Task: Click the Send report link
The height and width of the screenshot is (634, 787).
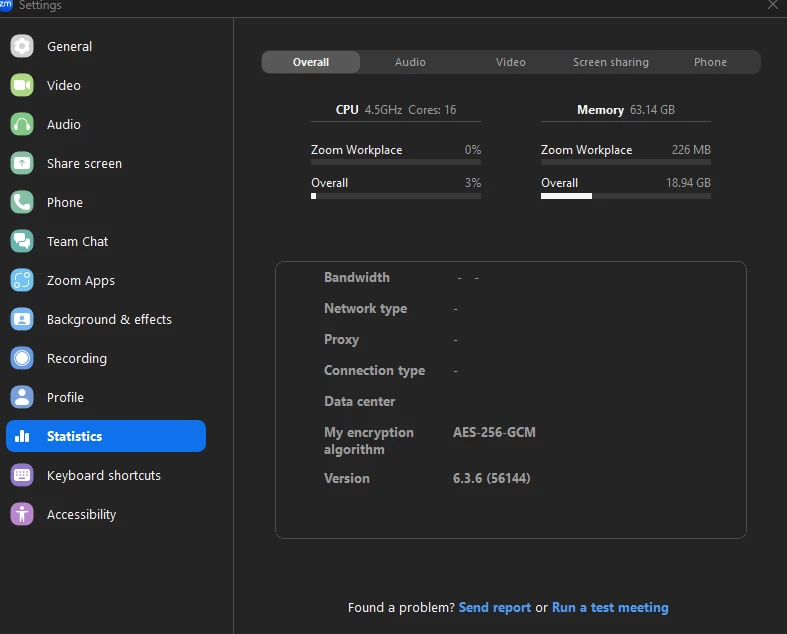Action: click(494, 607)
